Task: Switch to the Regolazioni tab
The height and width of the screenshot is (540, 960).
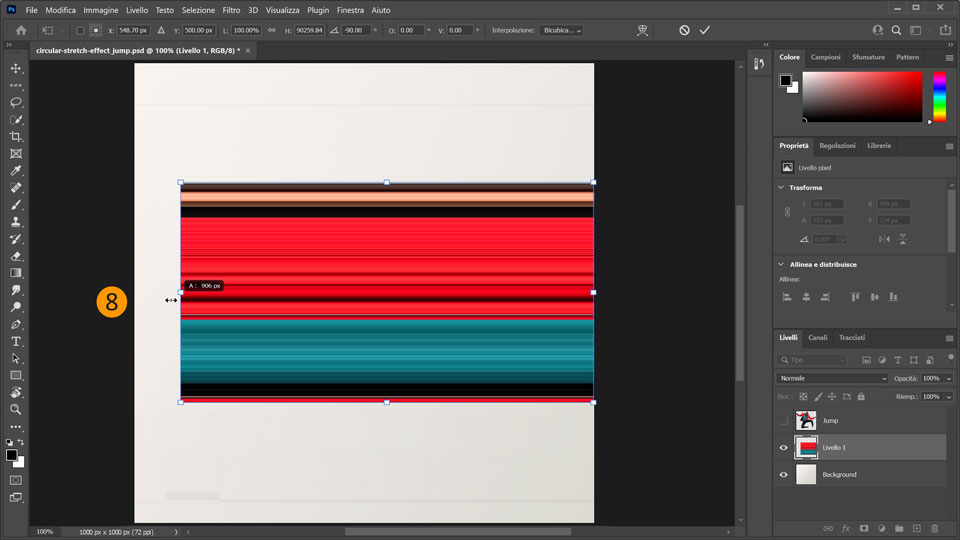Action: [x=837, y=146]
